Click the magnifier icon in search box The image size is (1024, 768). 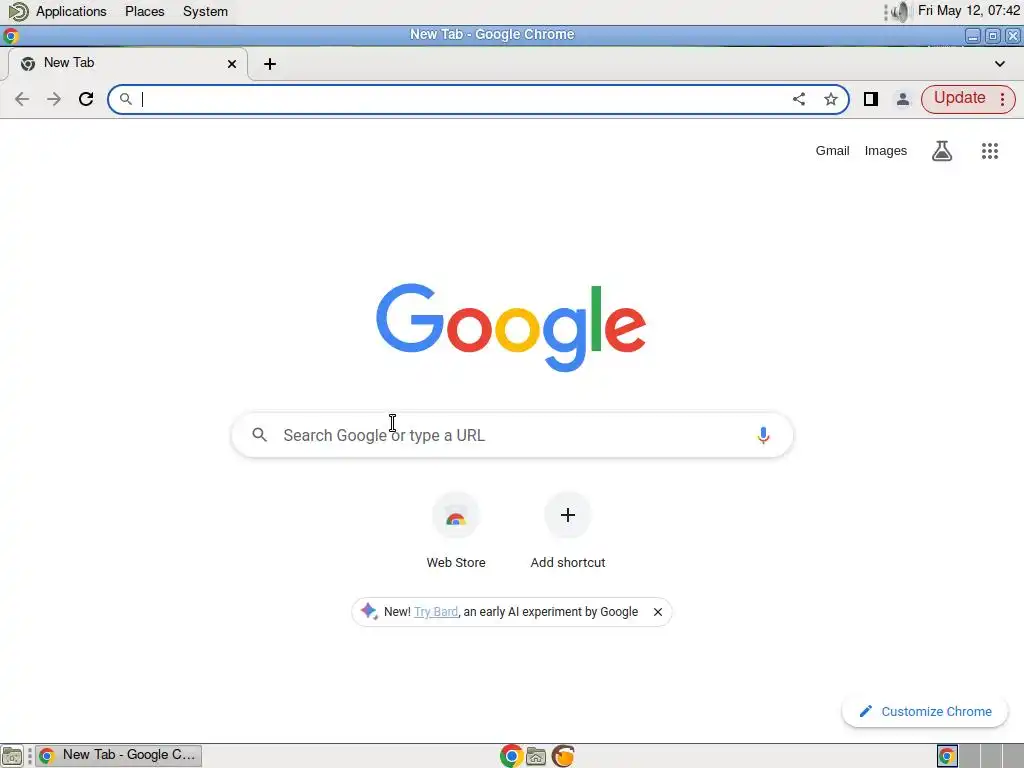click(260, 435)
